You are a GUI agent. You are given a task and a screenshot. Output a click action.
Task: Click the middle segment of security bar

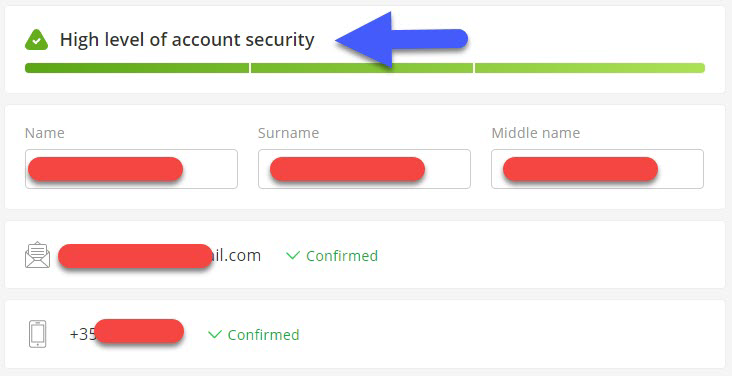point(362,68)
